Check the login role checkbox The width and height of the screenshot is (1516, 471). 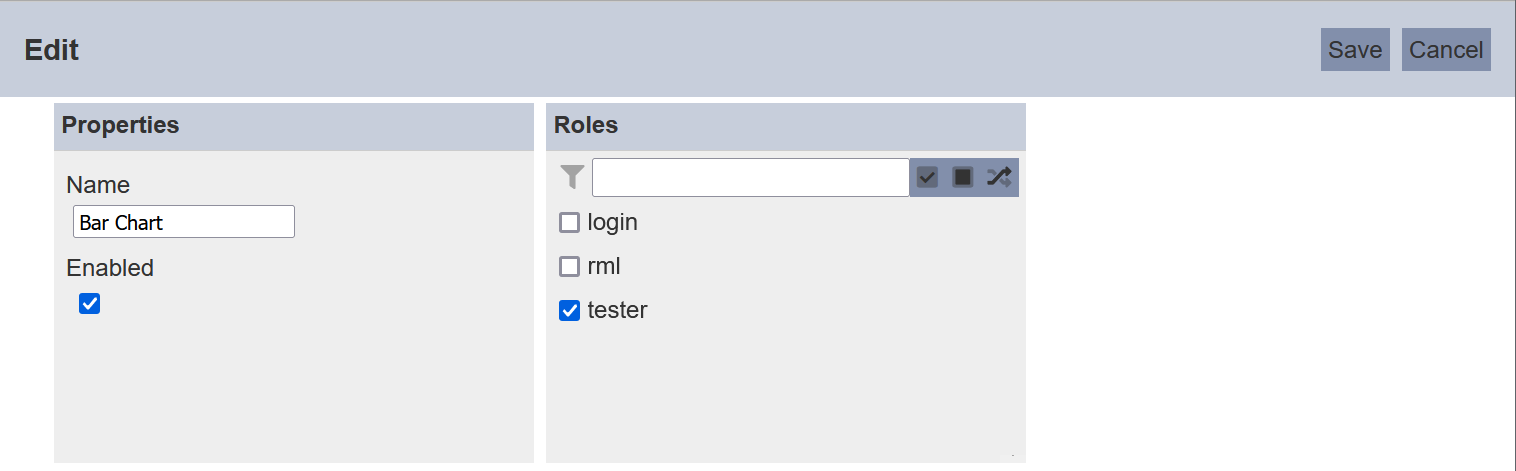pos(569,222)
